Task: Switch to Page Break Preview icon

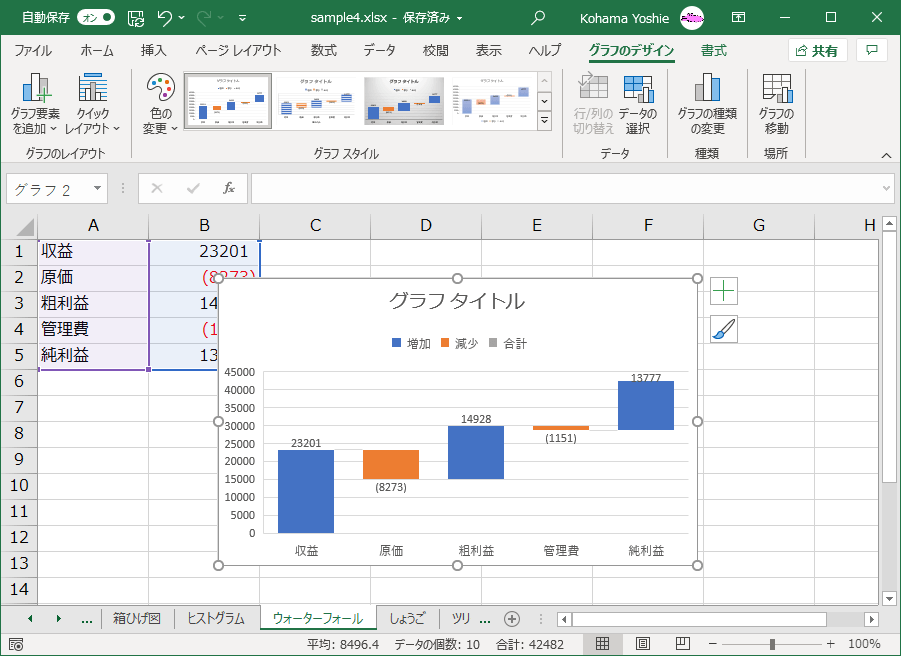Action: tap(682, 644)
